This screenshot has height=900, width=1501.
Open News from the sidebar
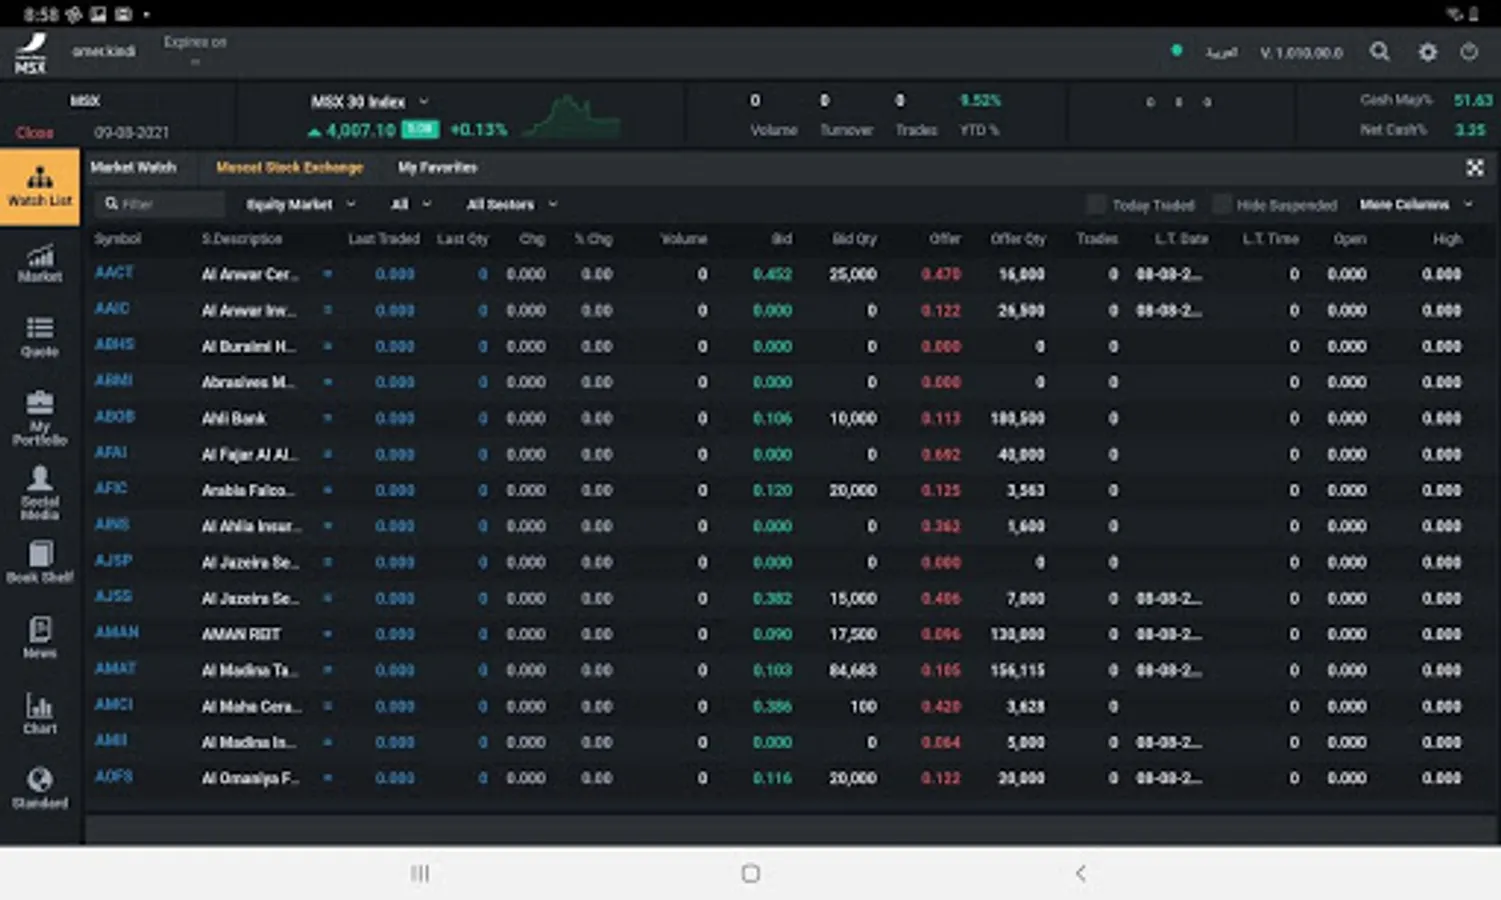[39, 637]
